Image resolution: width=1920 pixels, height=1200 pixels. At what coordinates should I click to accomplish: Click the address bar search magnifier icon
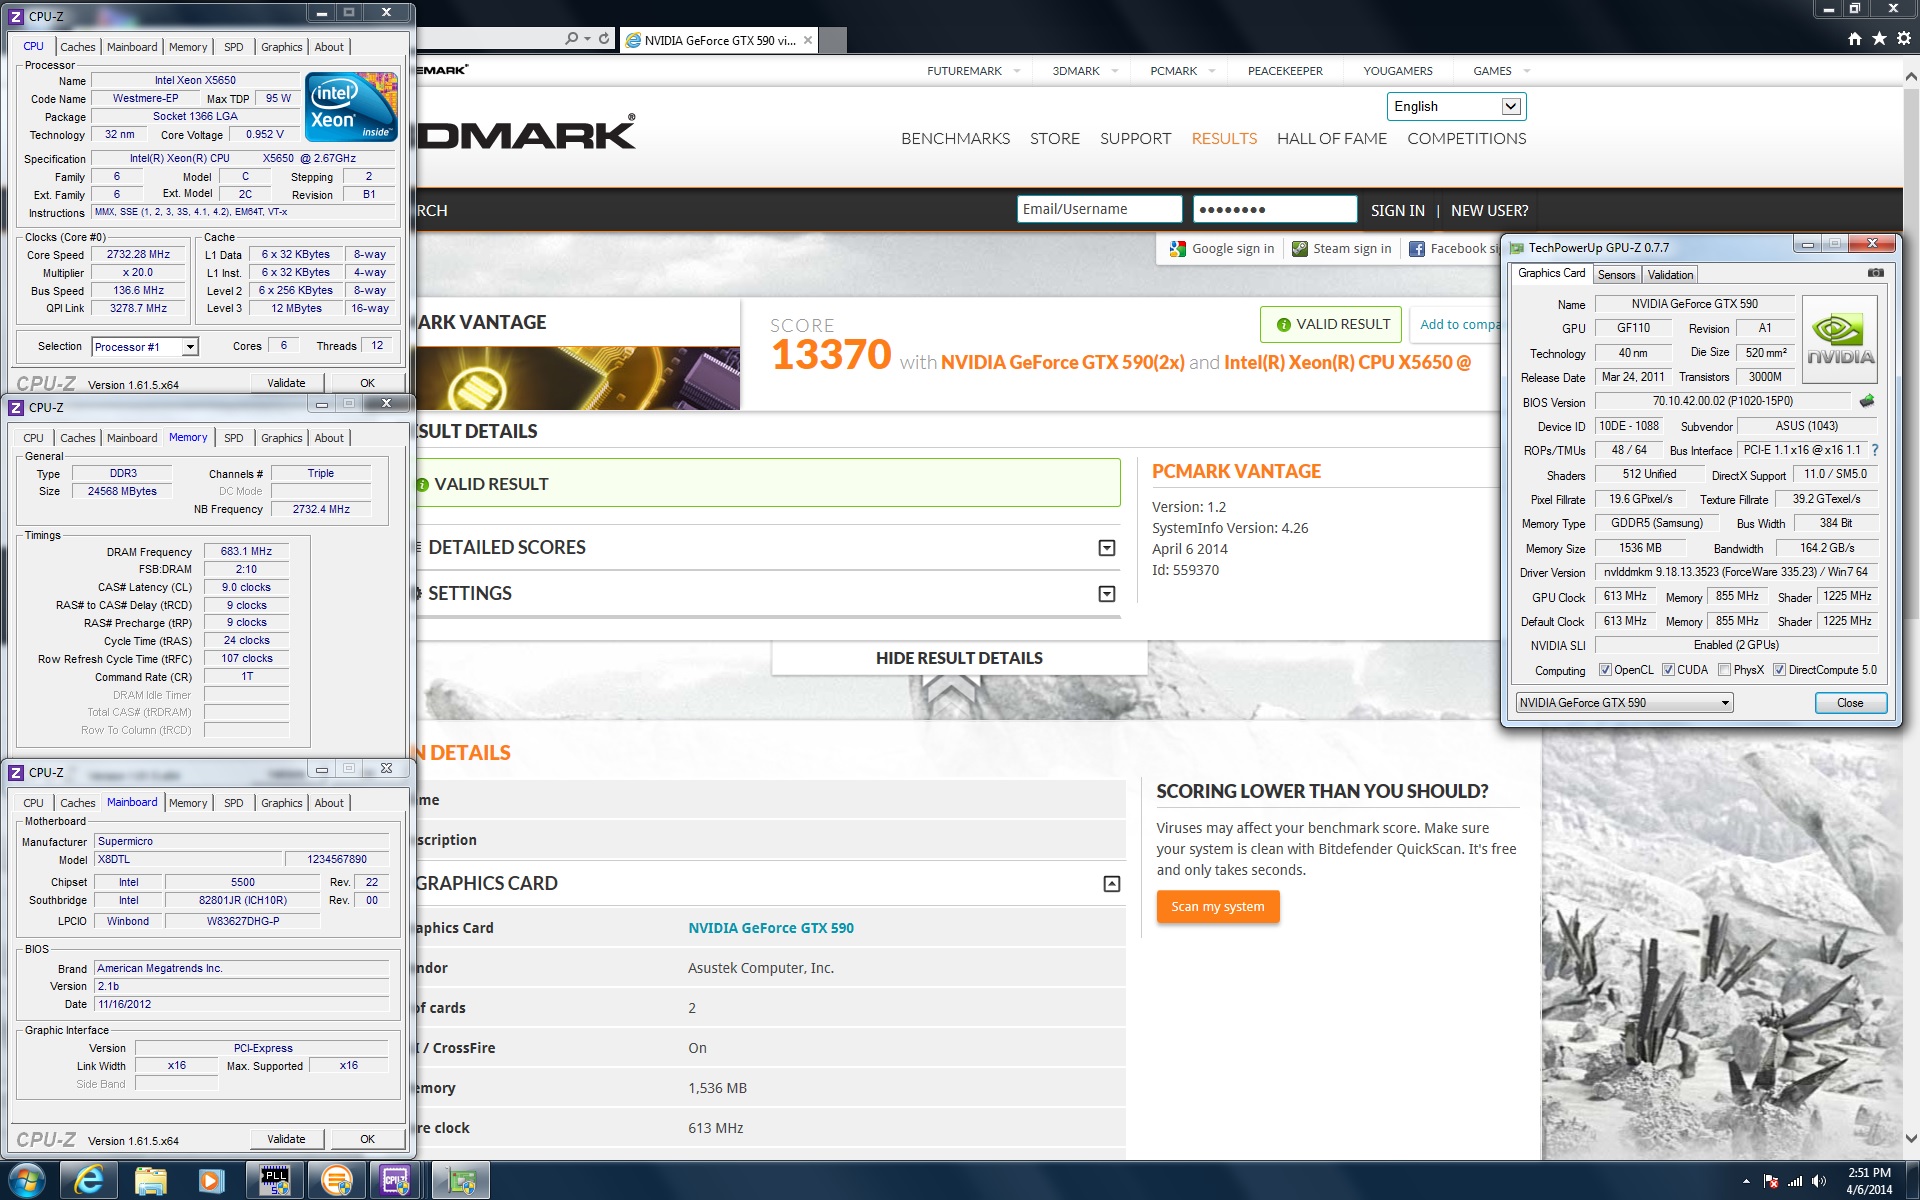tap(571, 39)
